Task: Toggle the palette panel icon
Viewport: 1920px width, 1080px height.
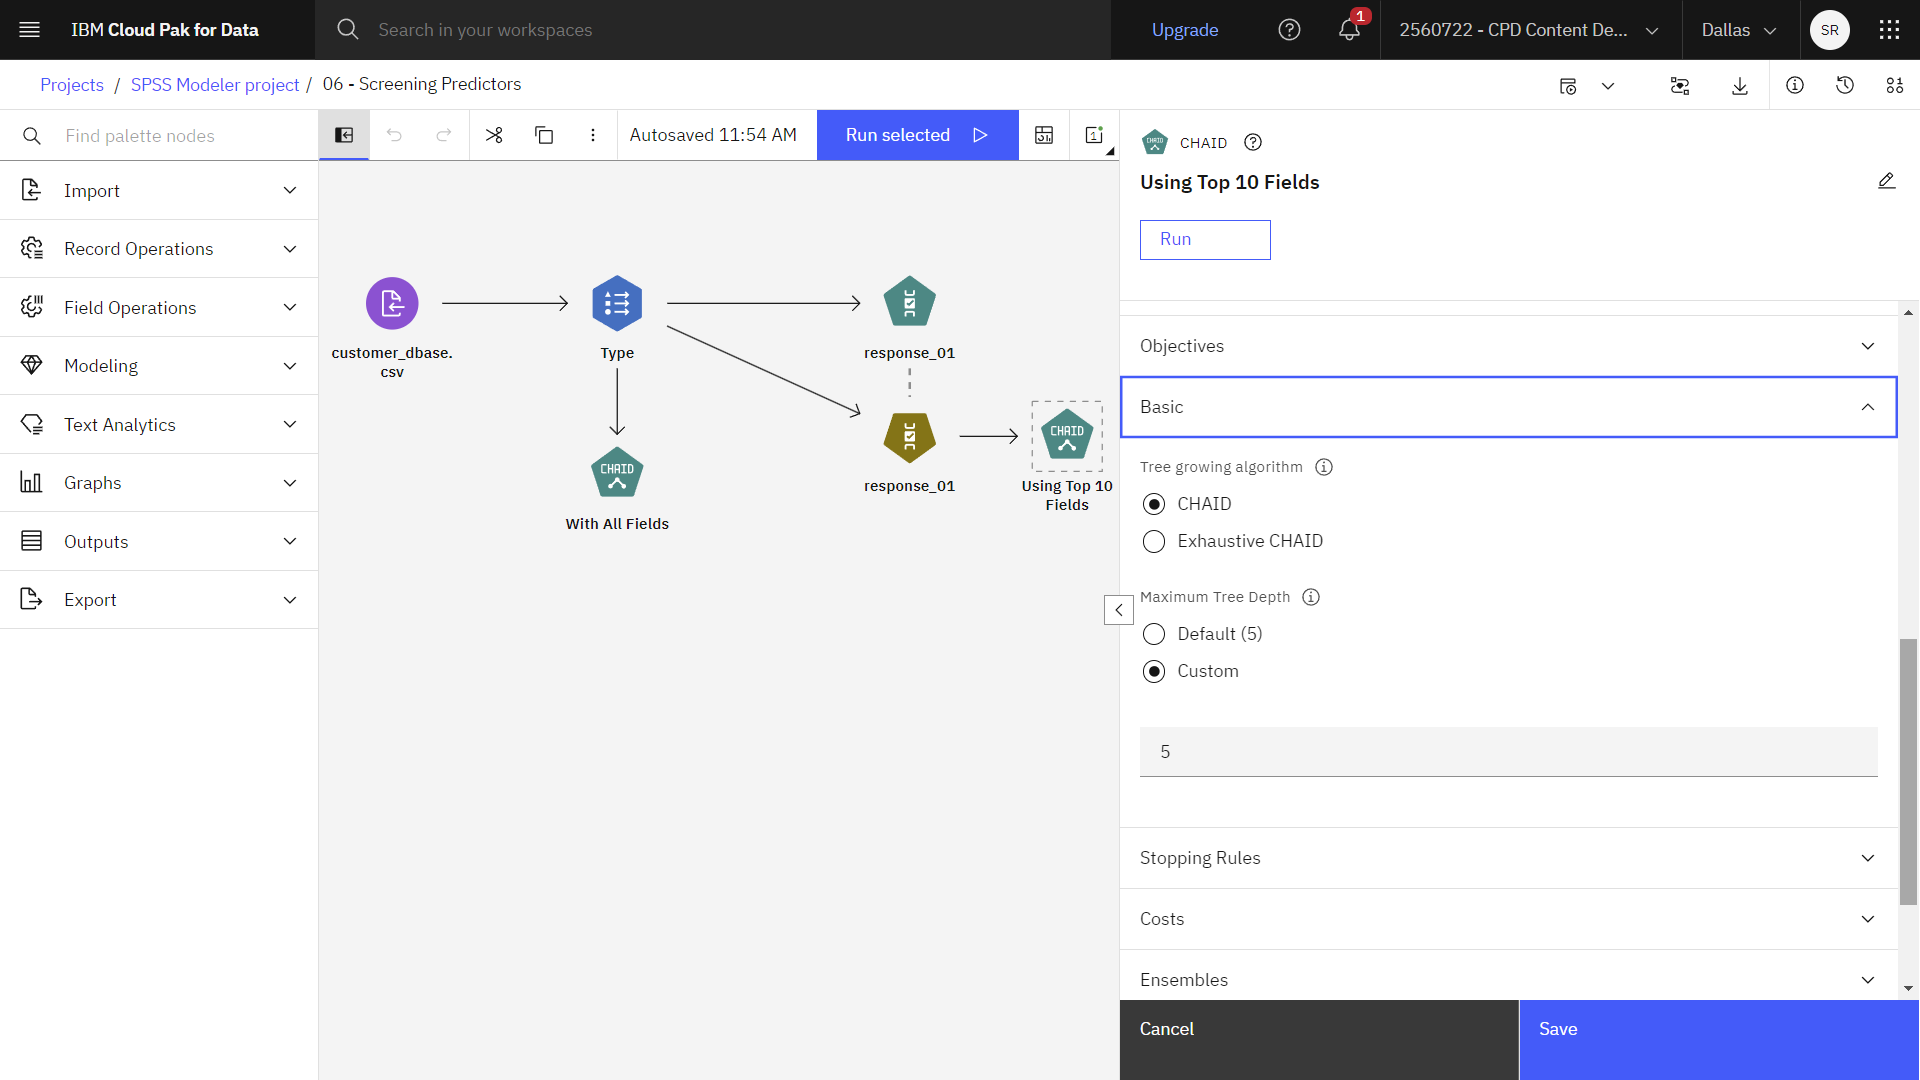Action: tap(344, 135)
